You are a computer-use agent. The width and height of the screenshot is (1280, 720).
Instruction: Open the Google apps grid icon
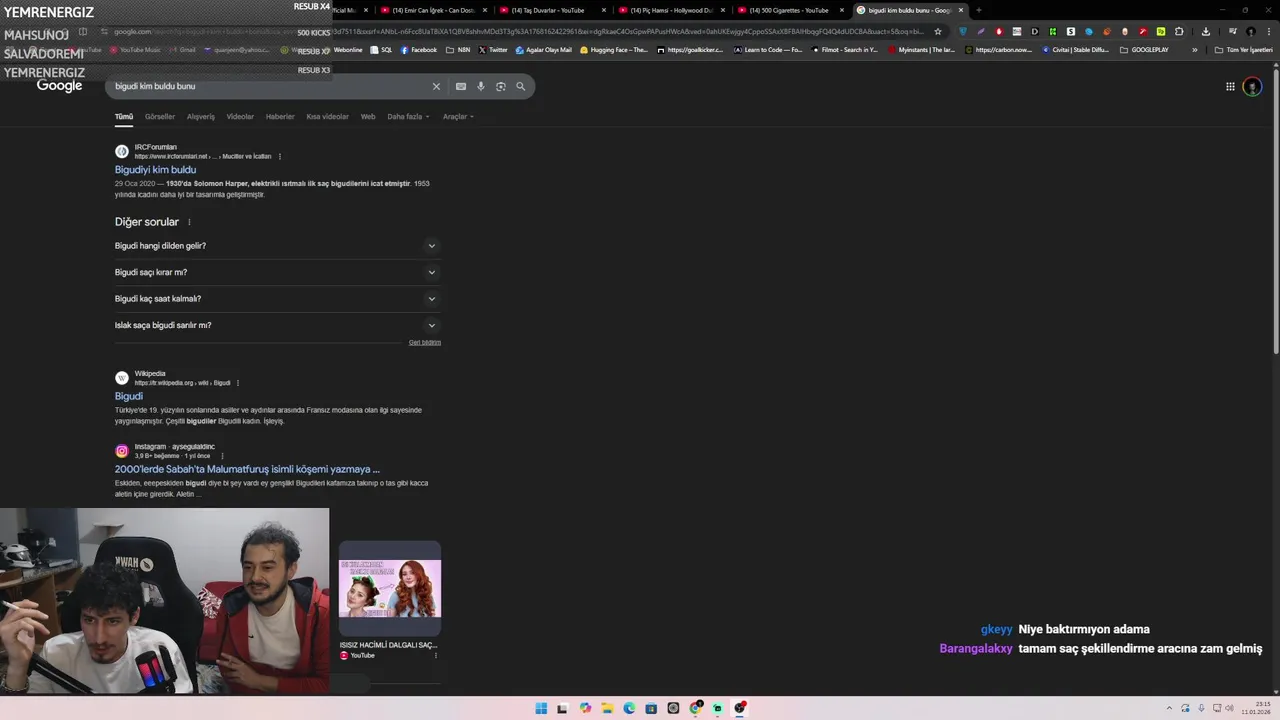point(1230,87)
